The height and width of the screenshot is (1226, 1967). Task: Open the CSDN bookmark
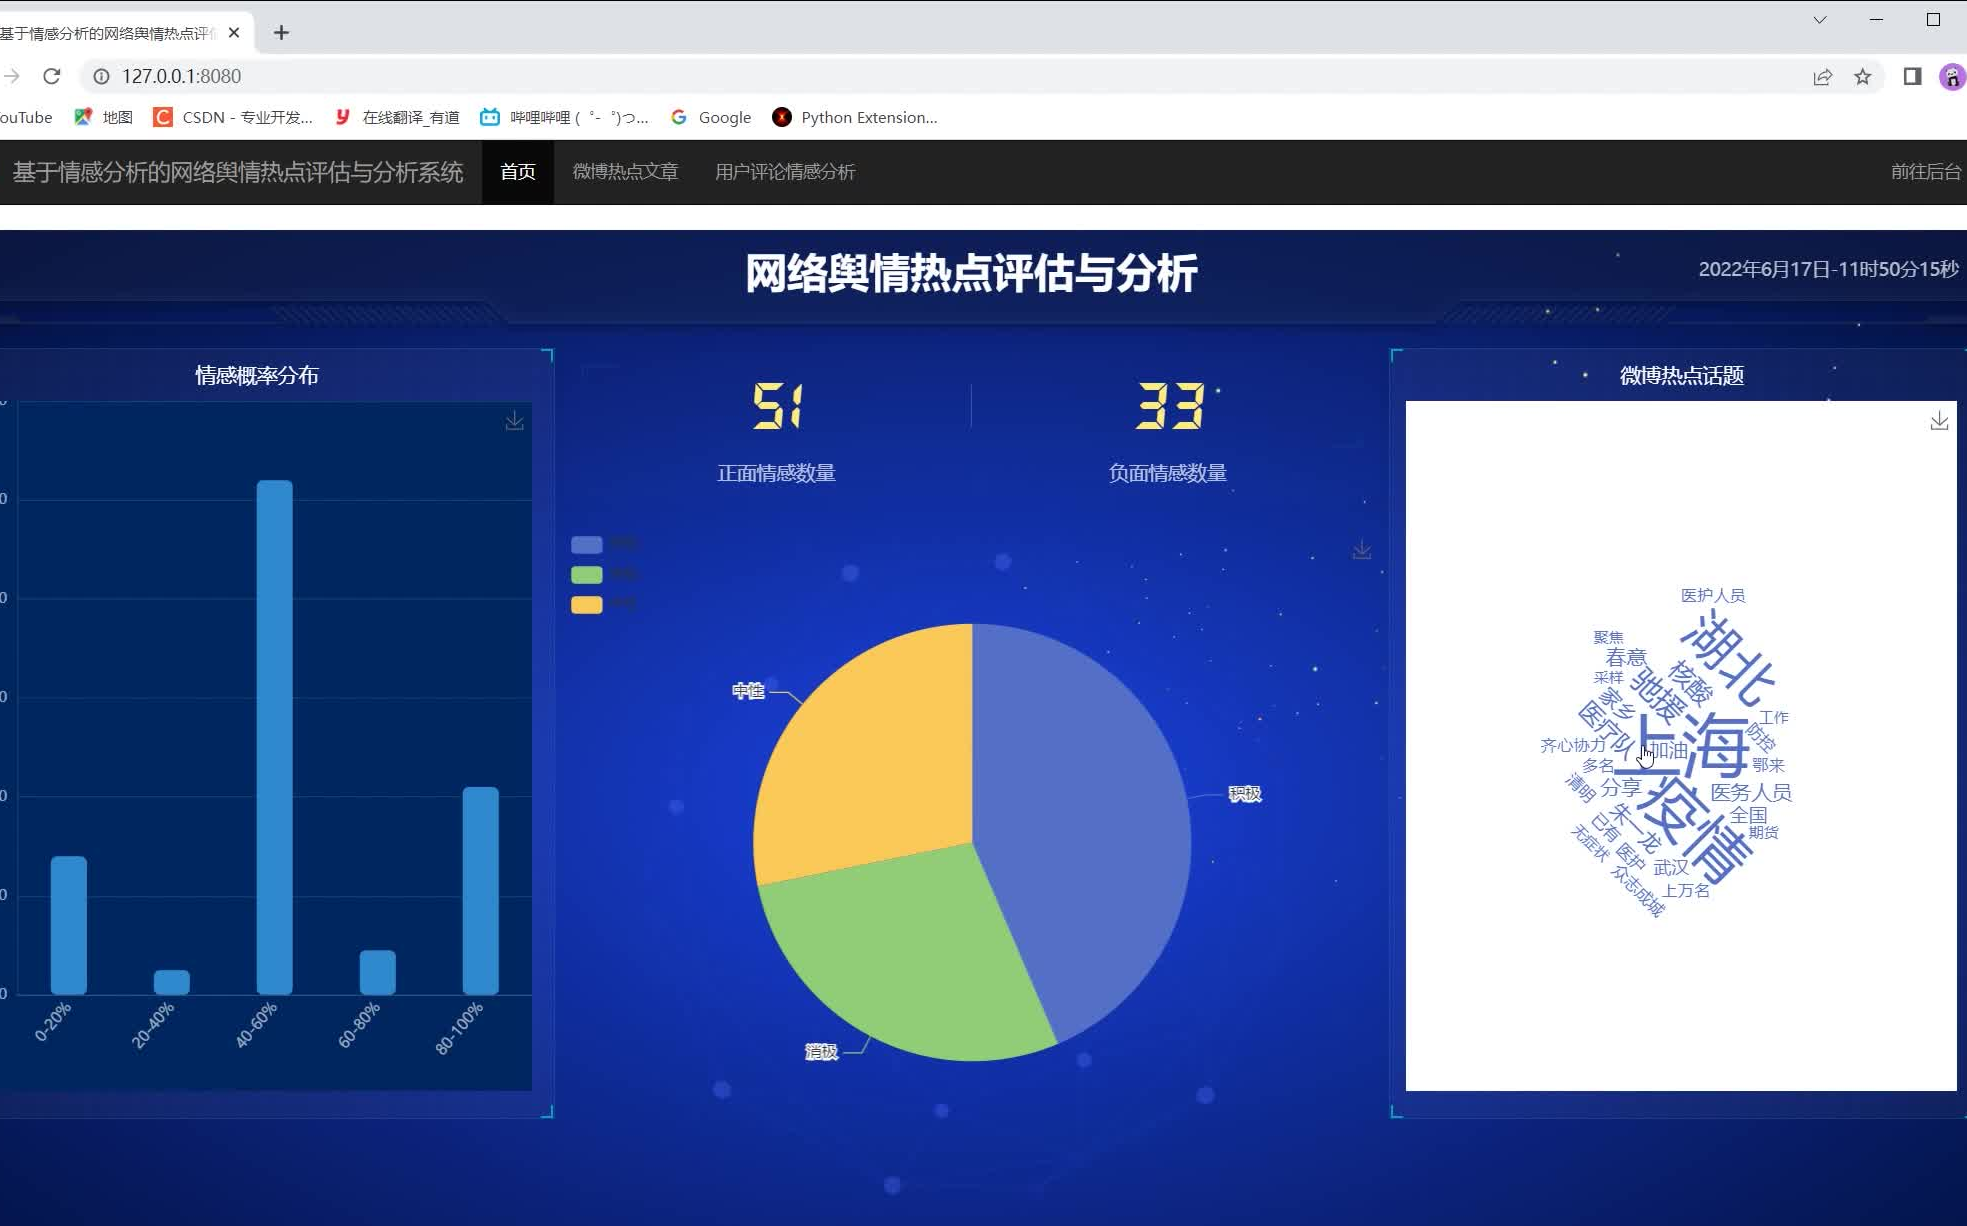click(x=233, y=117)
